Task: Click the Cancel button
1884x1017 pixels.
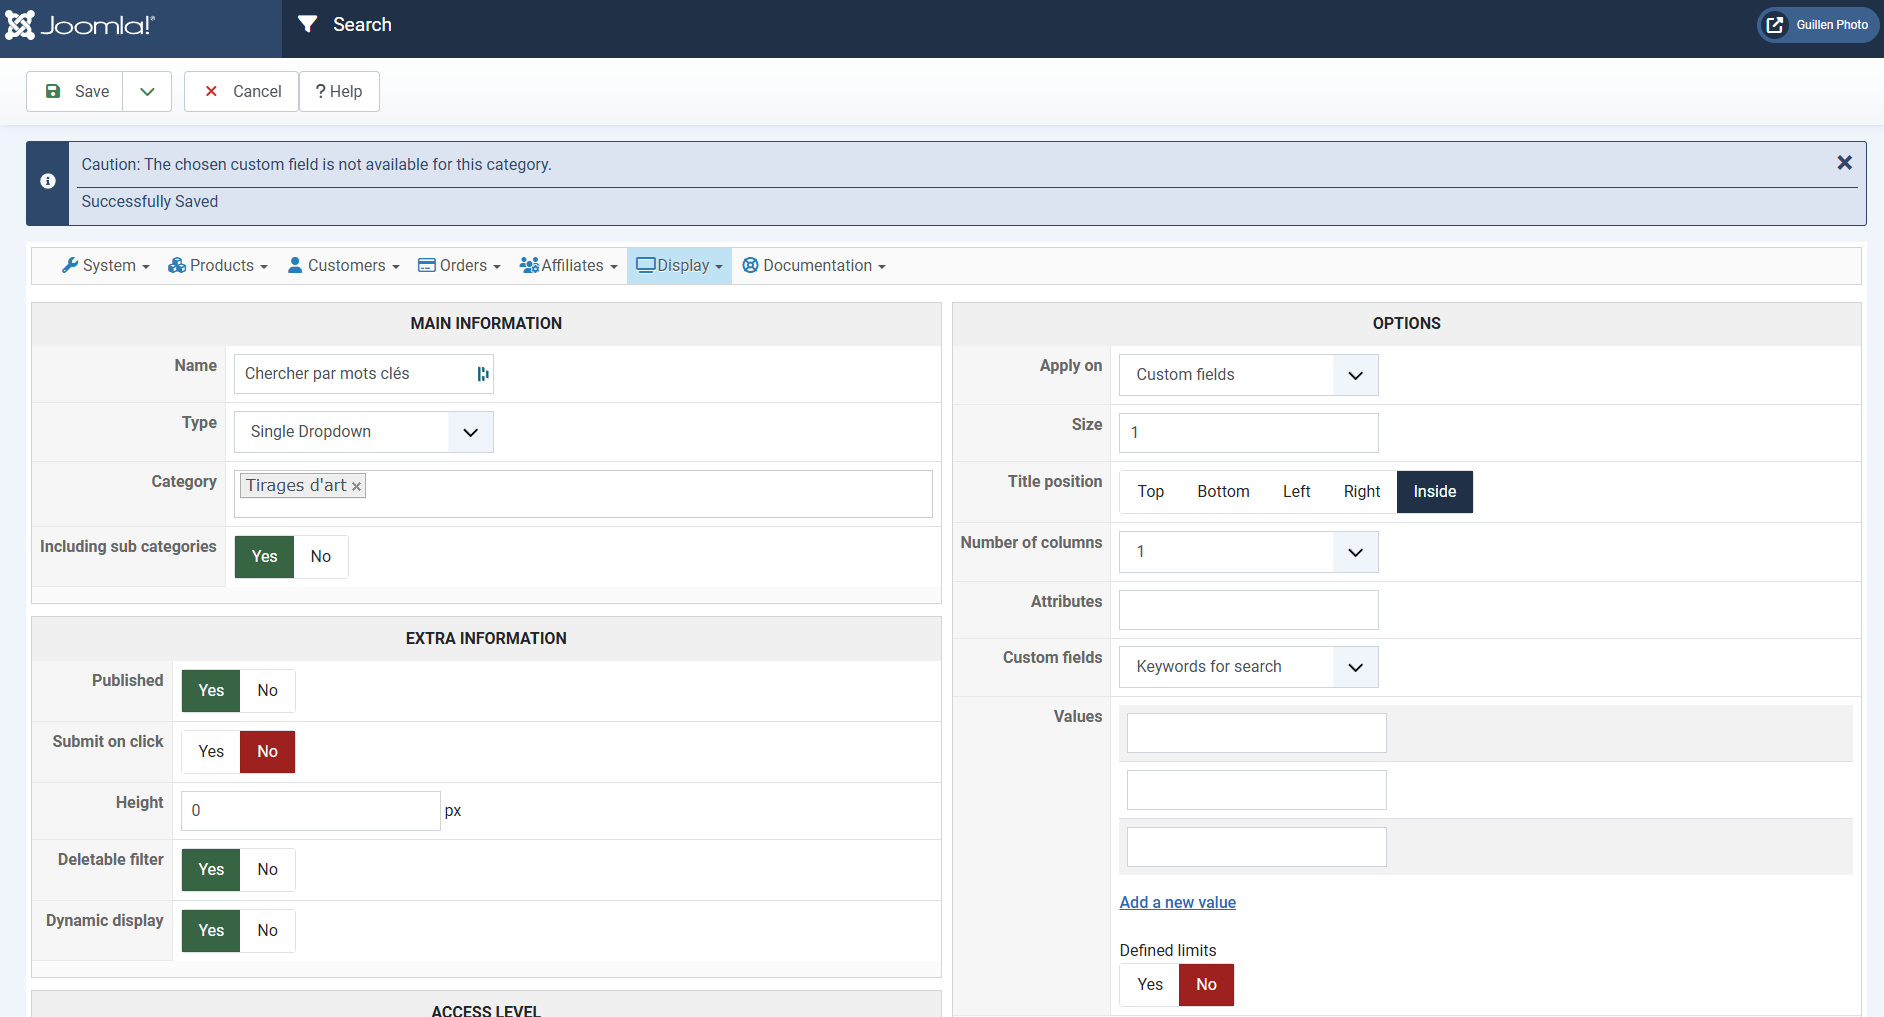Action: coord(241,91)
